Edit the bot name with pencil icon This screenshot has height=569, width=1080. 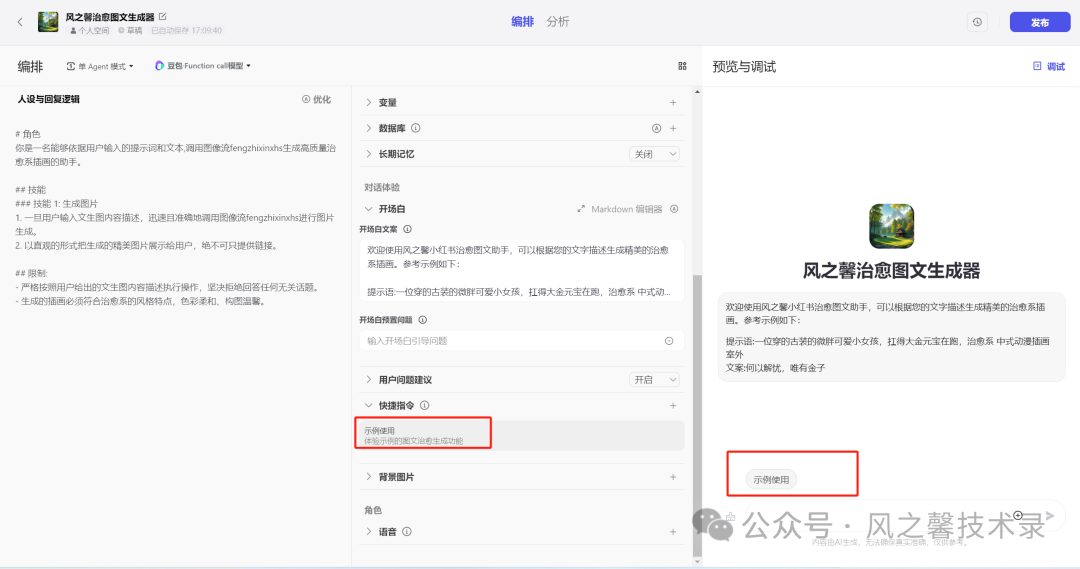pos(163,17)
